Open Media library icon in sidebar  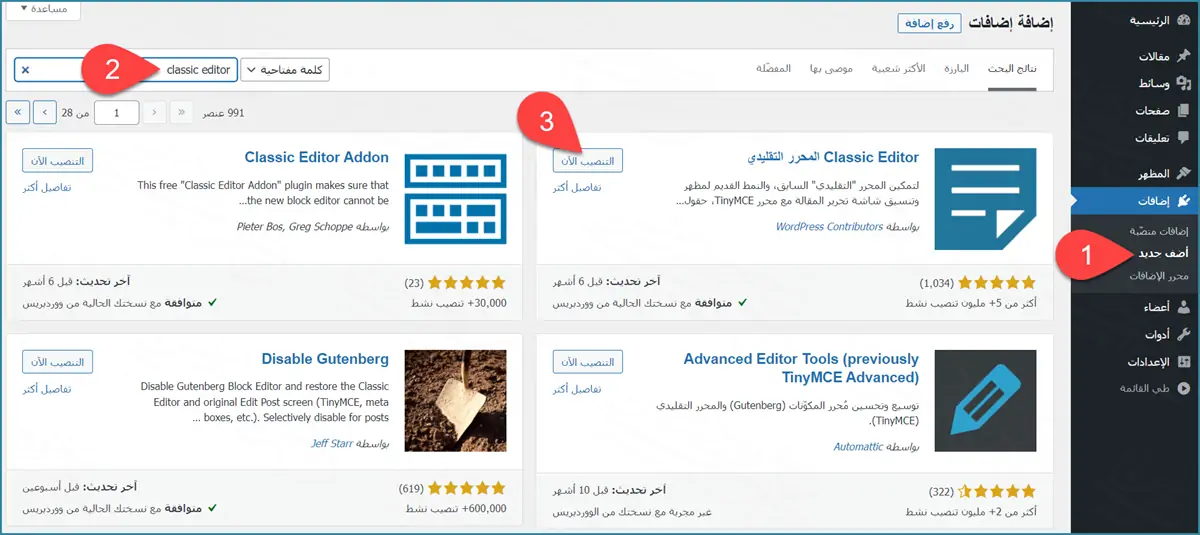(x=1184, y=83)
